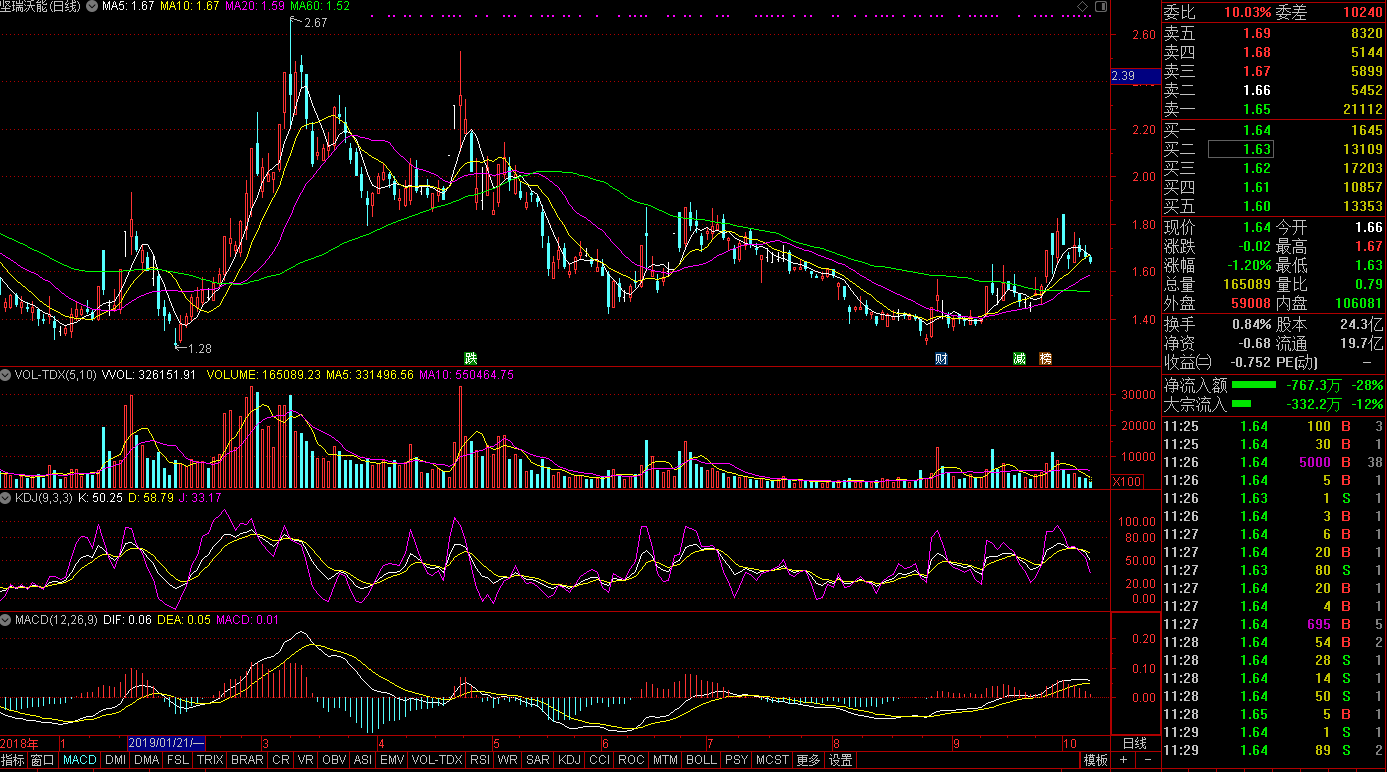1387x772 pixels.
Task: Click the 买二 price 1.63 input box
Action: [1241, 150]
